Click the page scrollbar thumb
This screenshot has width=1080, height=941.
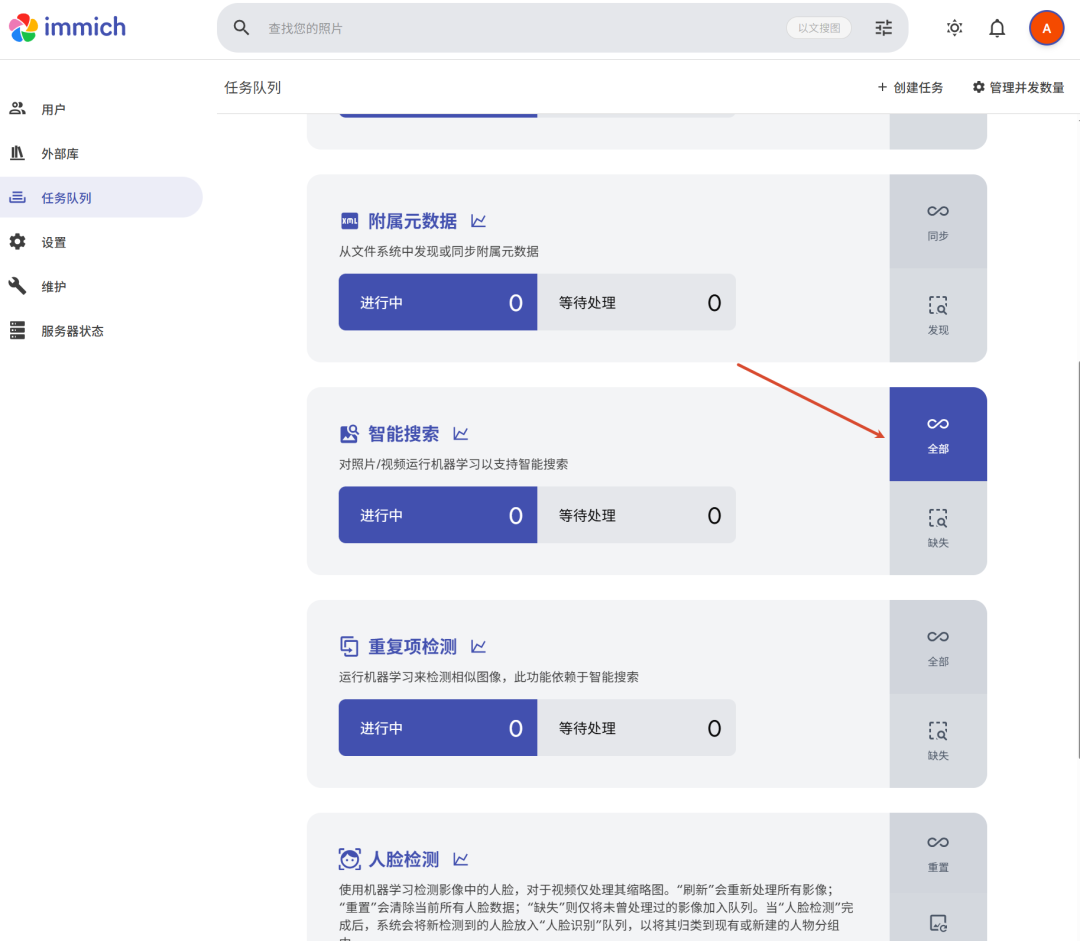1077,558
